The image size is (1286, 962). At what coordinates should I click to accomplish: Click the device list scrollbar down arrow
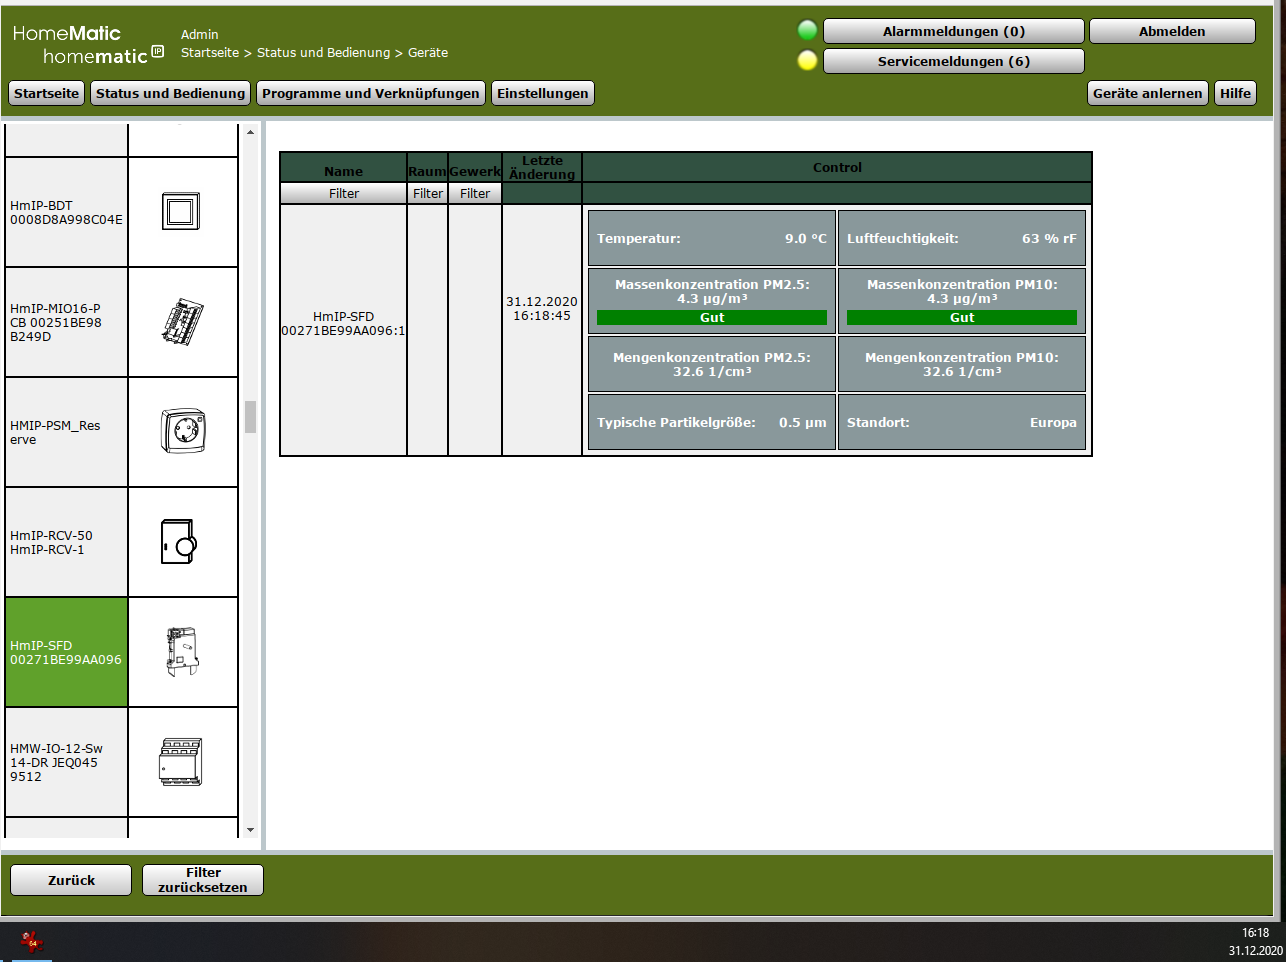(250, 830)
